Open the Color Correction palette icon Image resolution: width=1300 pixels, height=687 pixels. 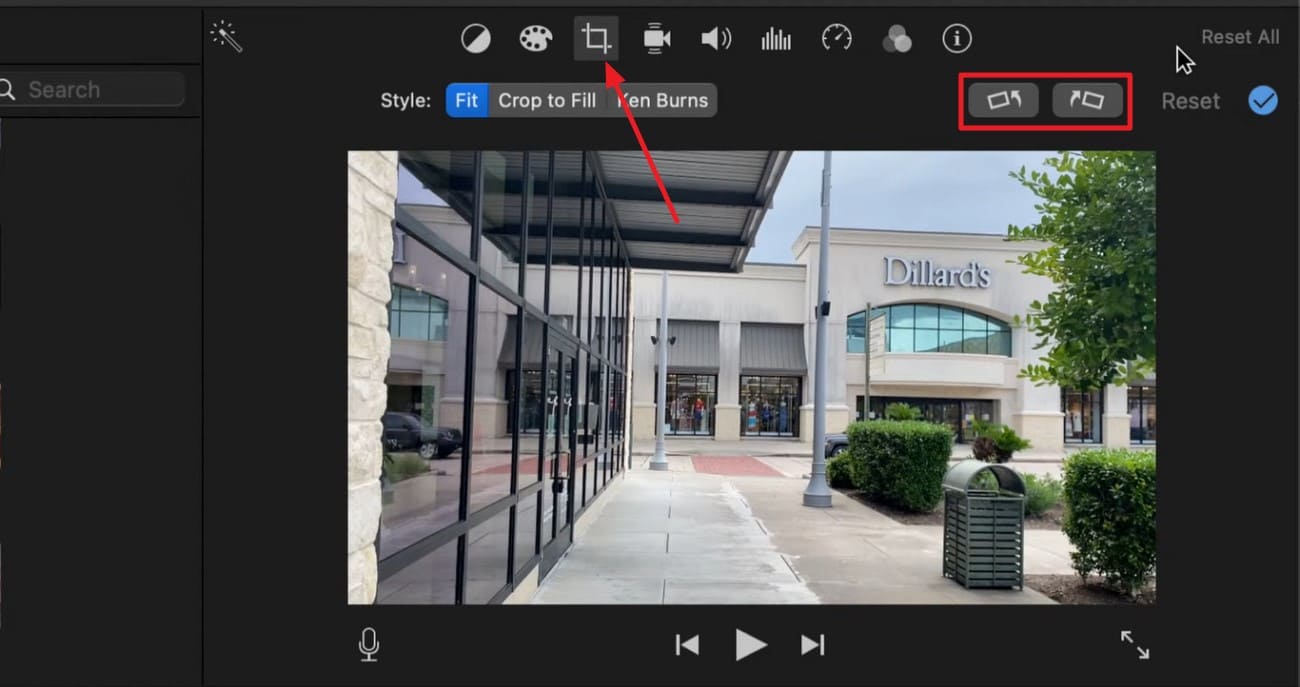pos(536,38)
